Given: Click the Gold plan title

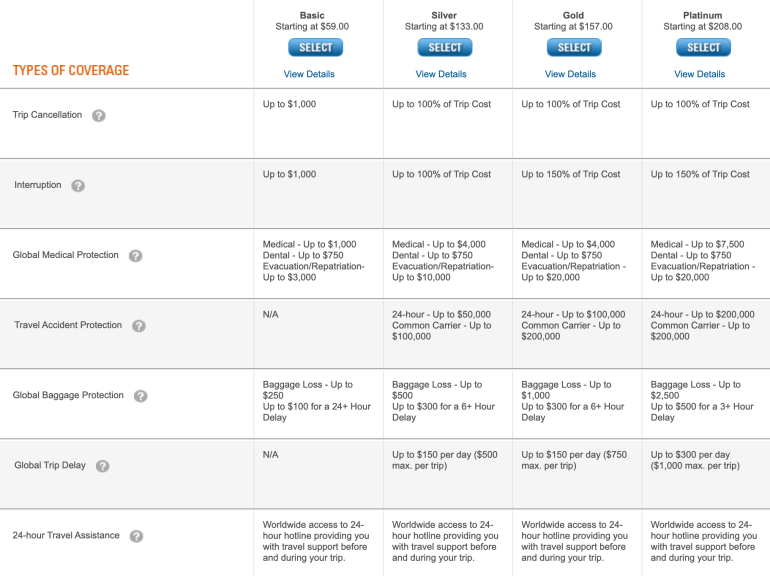Looking at the screenshot, I should [x=573, y=16].
